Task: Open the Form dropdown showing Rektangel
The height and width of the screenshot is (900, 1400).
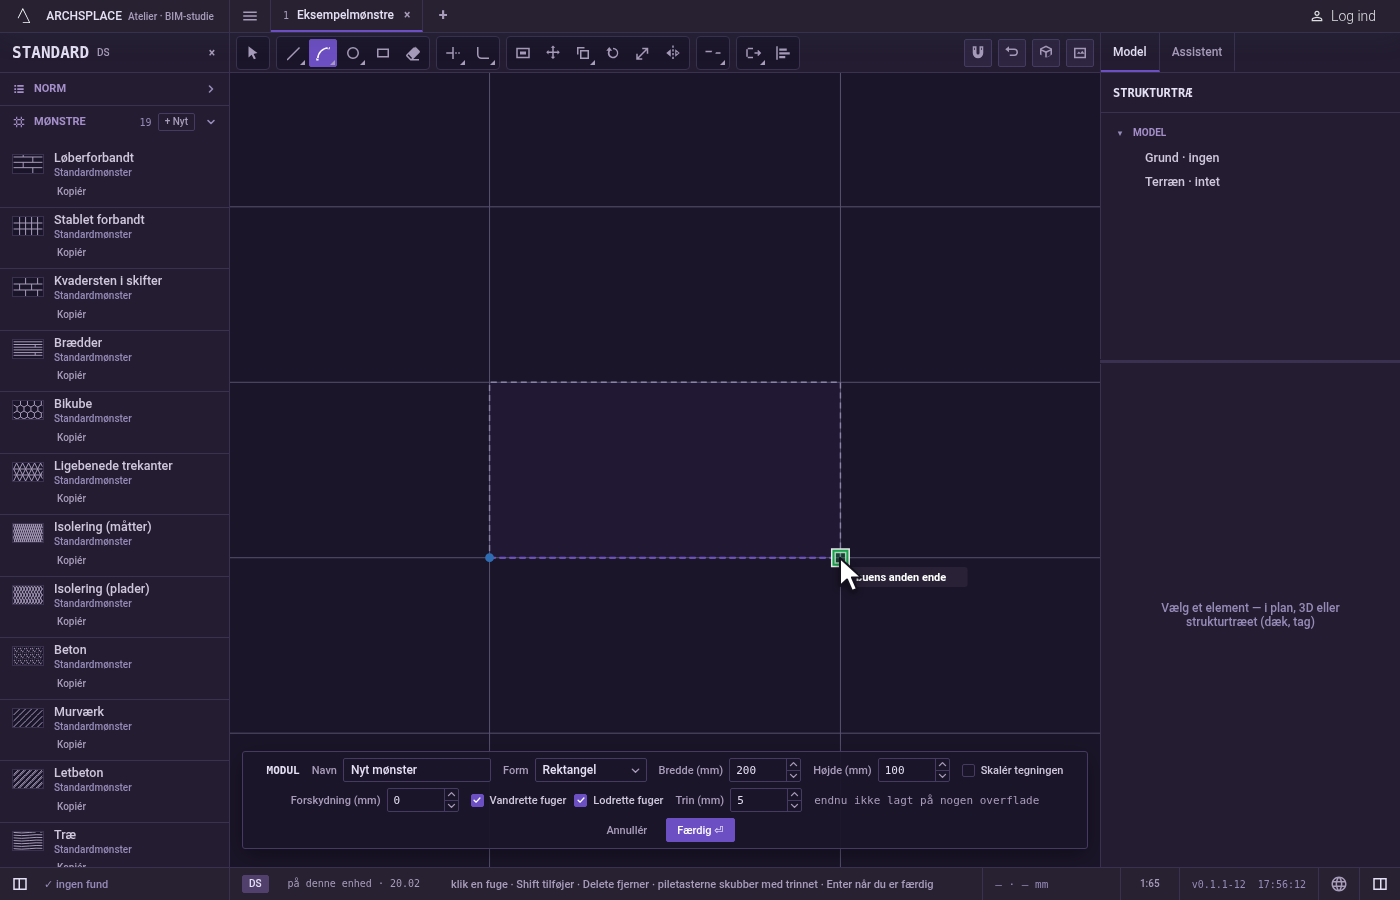Action: pyautogui.click(x=591, y=770)
